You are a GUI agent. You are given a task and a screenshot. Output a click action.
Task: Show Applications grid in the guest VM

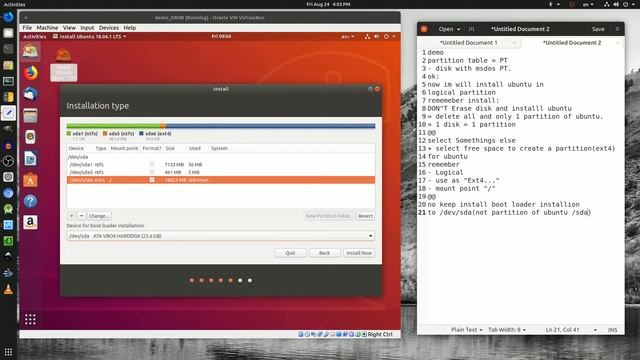[30, 319]
